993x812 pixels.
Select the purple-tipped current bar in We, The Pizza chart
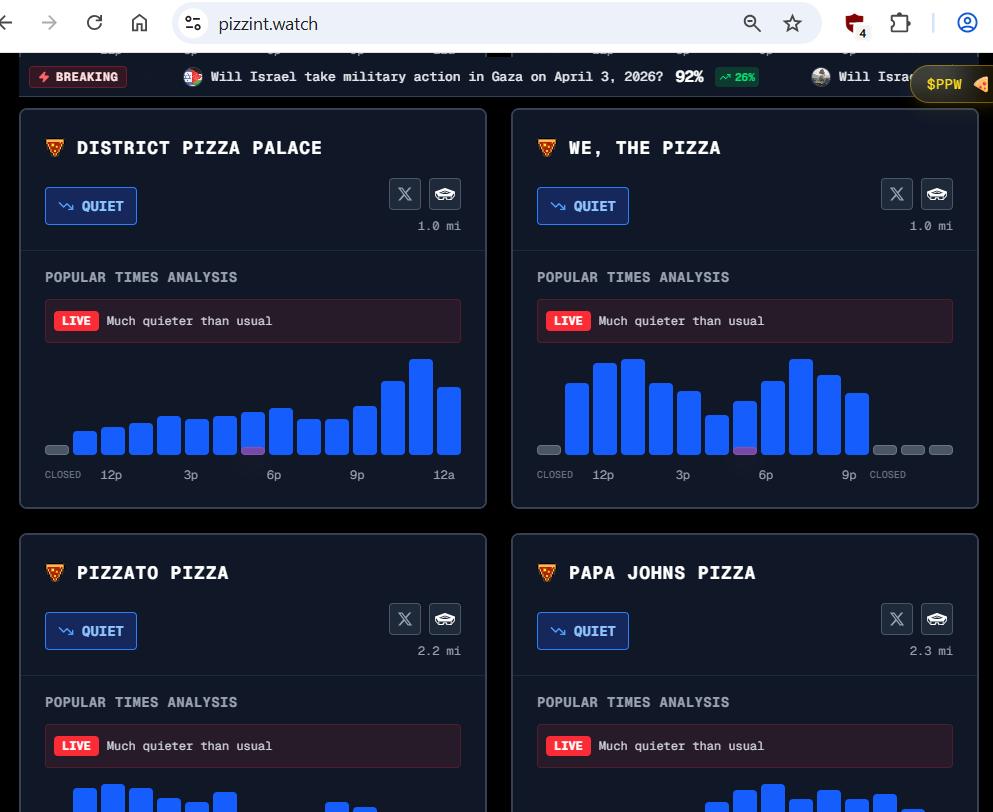pos(745,428)
